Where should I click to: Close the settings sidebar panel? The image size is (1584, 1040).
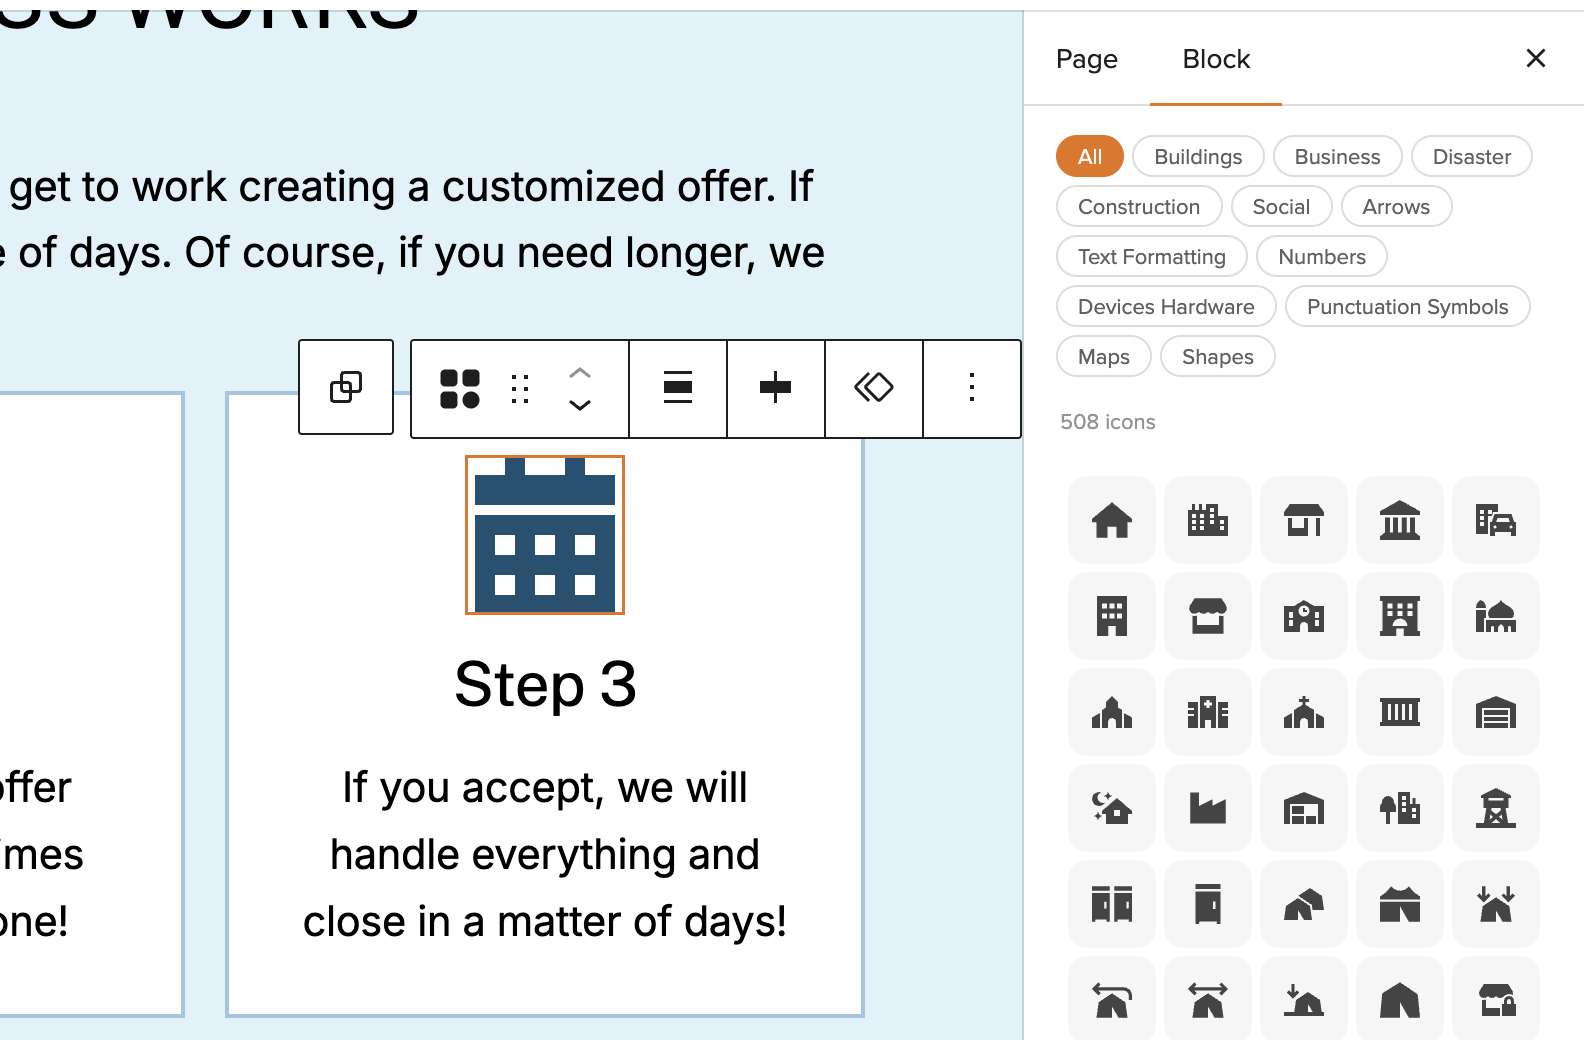click(1535, 59)
